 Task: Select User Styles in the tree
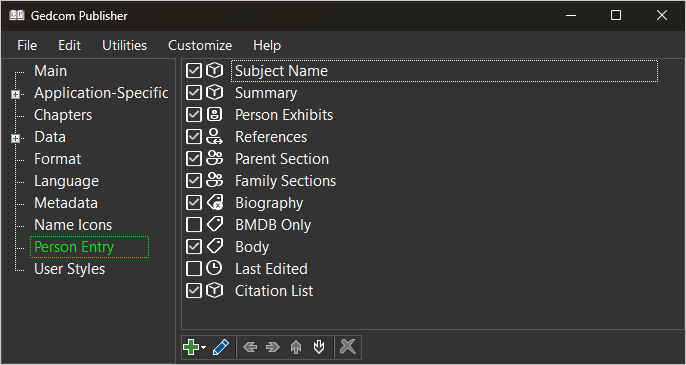click(70, 269)
